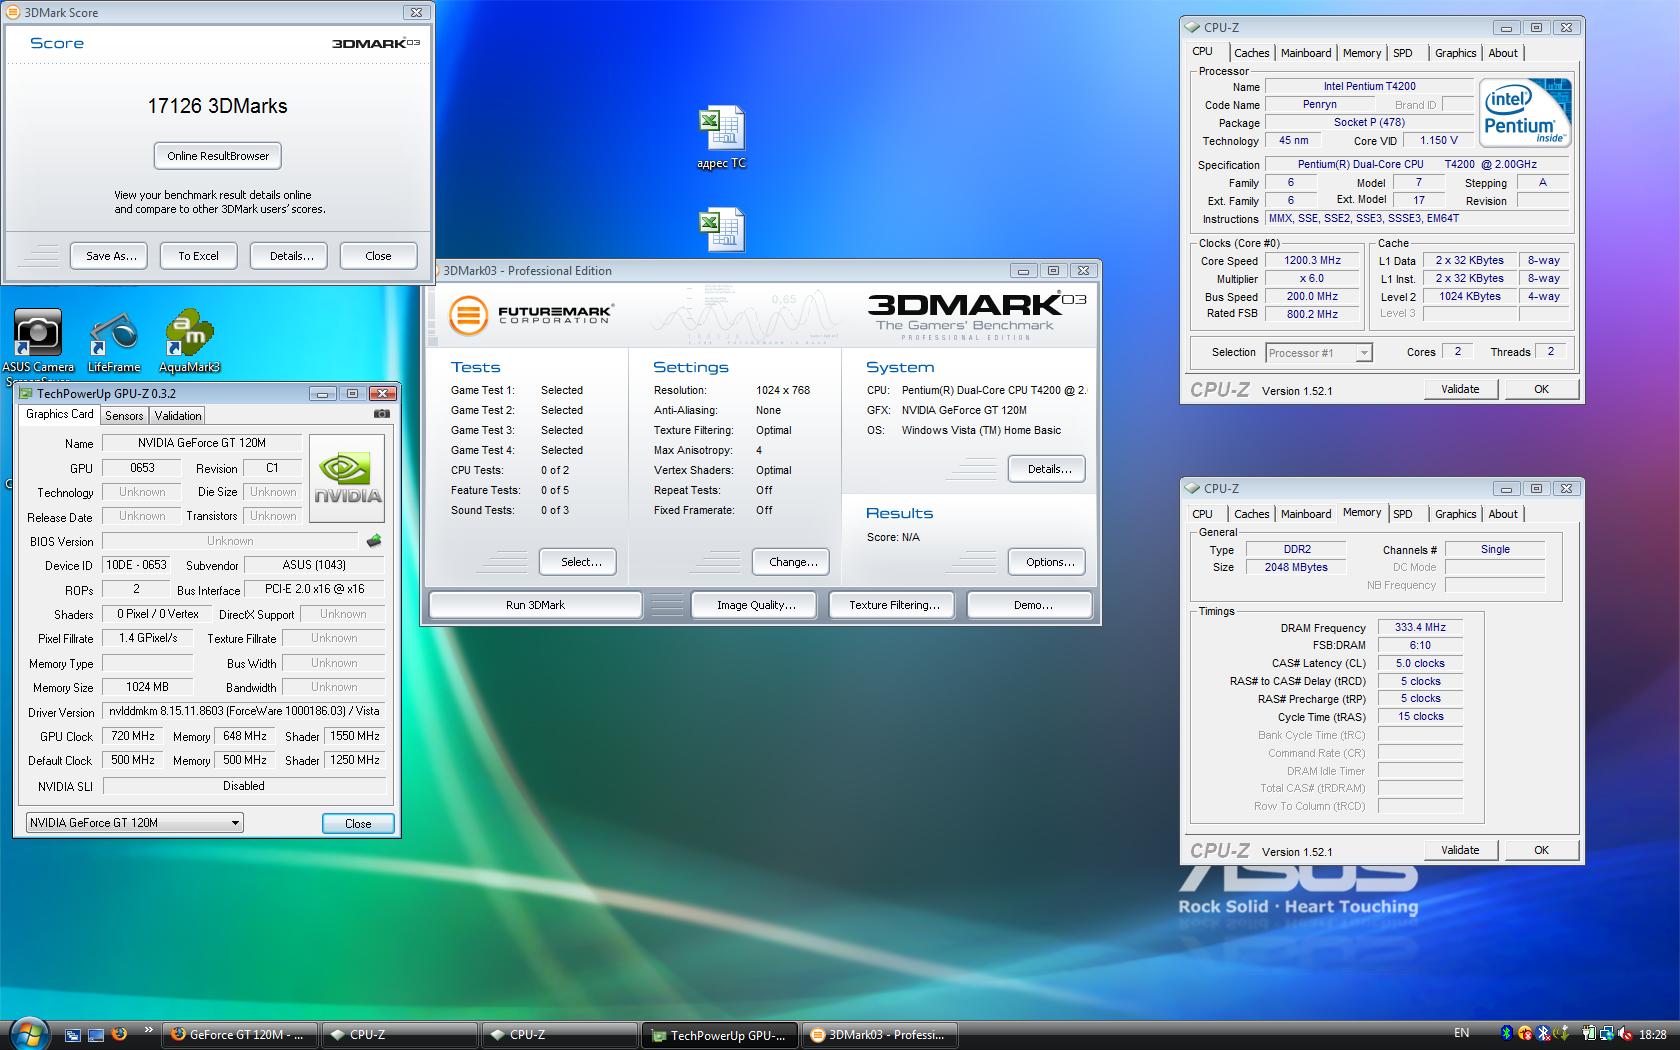Screen dimensions: 1680x1050
Task: Switch to the Validation tab in GPU-Z
Action: click(178, 415)
